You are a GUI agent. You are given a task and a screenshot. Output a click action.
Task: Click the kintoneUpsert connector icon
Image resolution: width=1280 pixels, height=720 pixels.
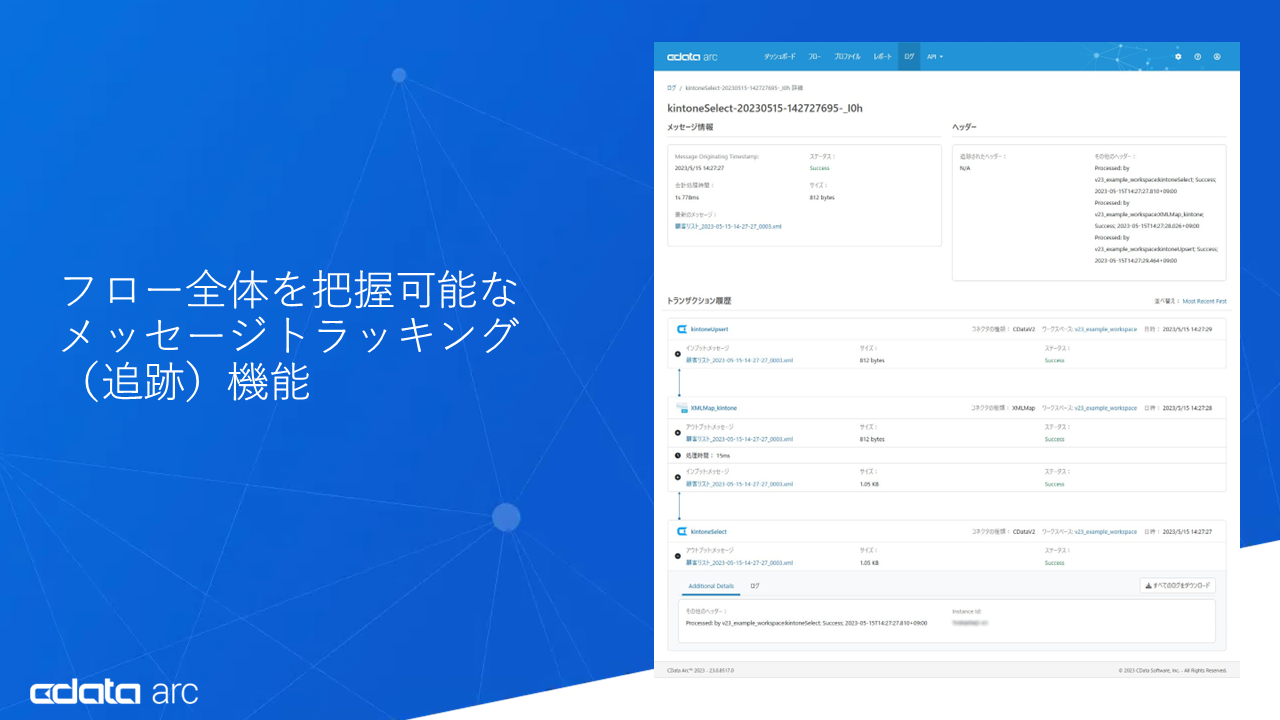(x=681, y=329)
